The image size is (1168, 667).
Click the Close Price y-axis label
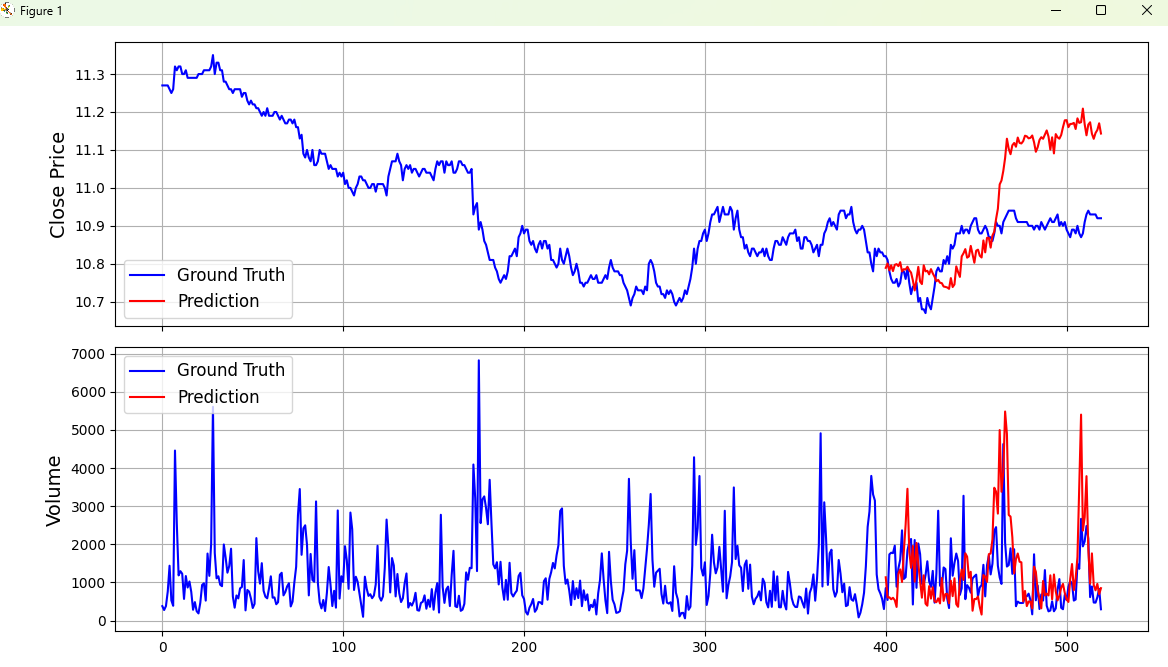click(57, 185)
